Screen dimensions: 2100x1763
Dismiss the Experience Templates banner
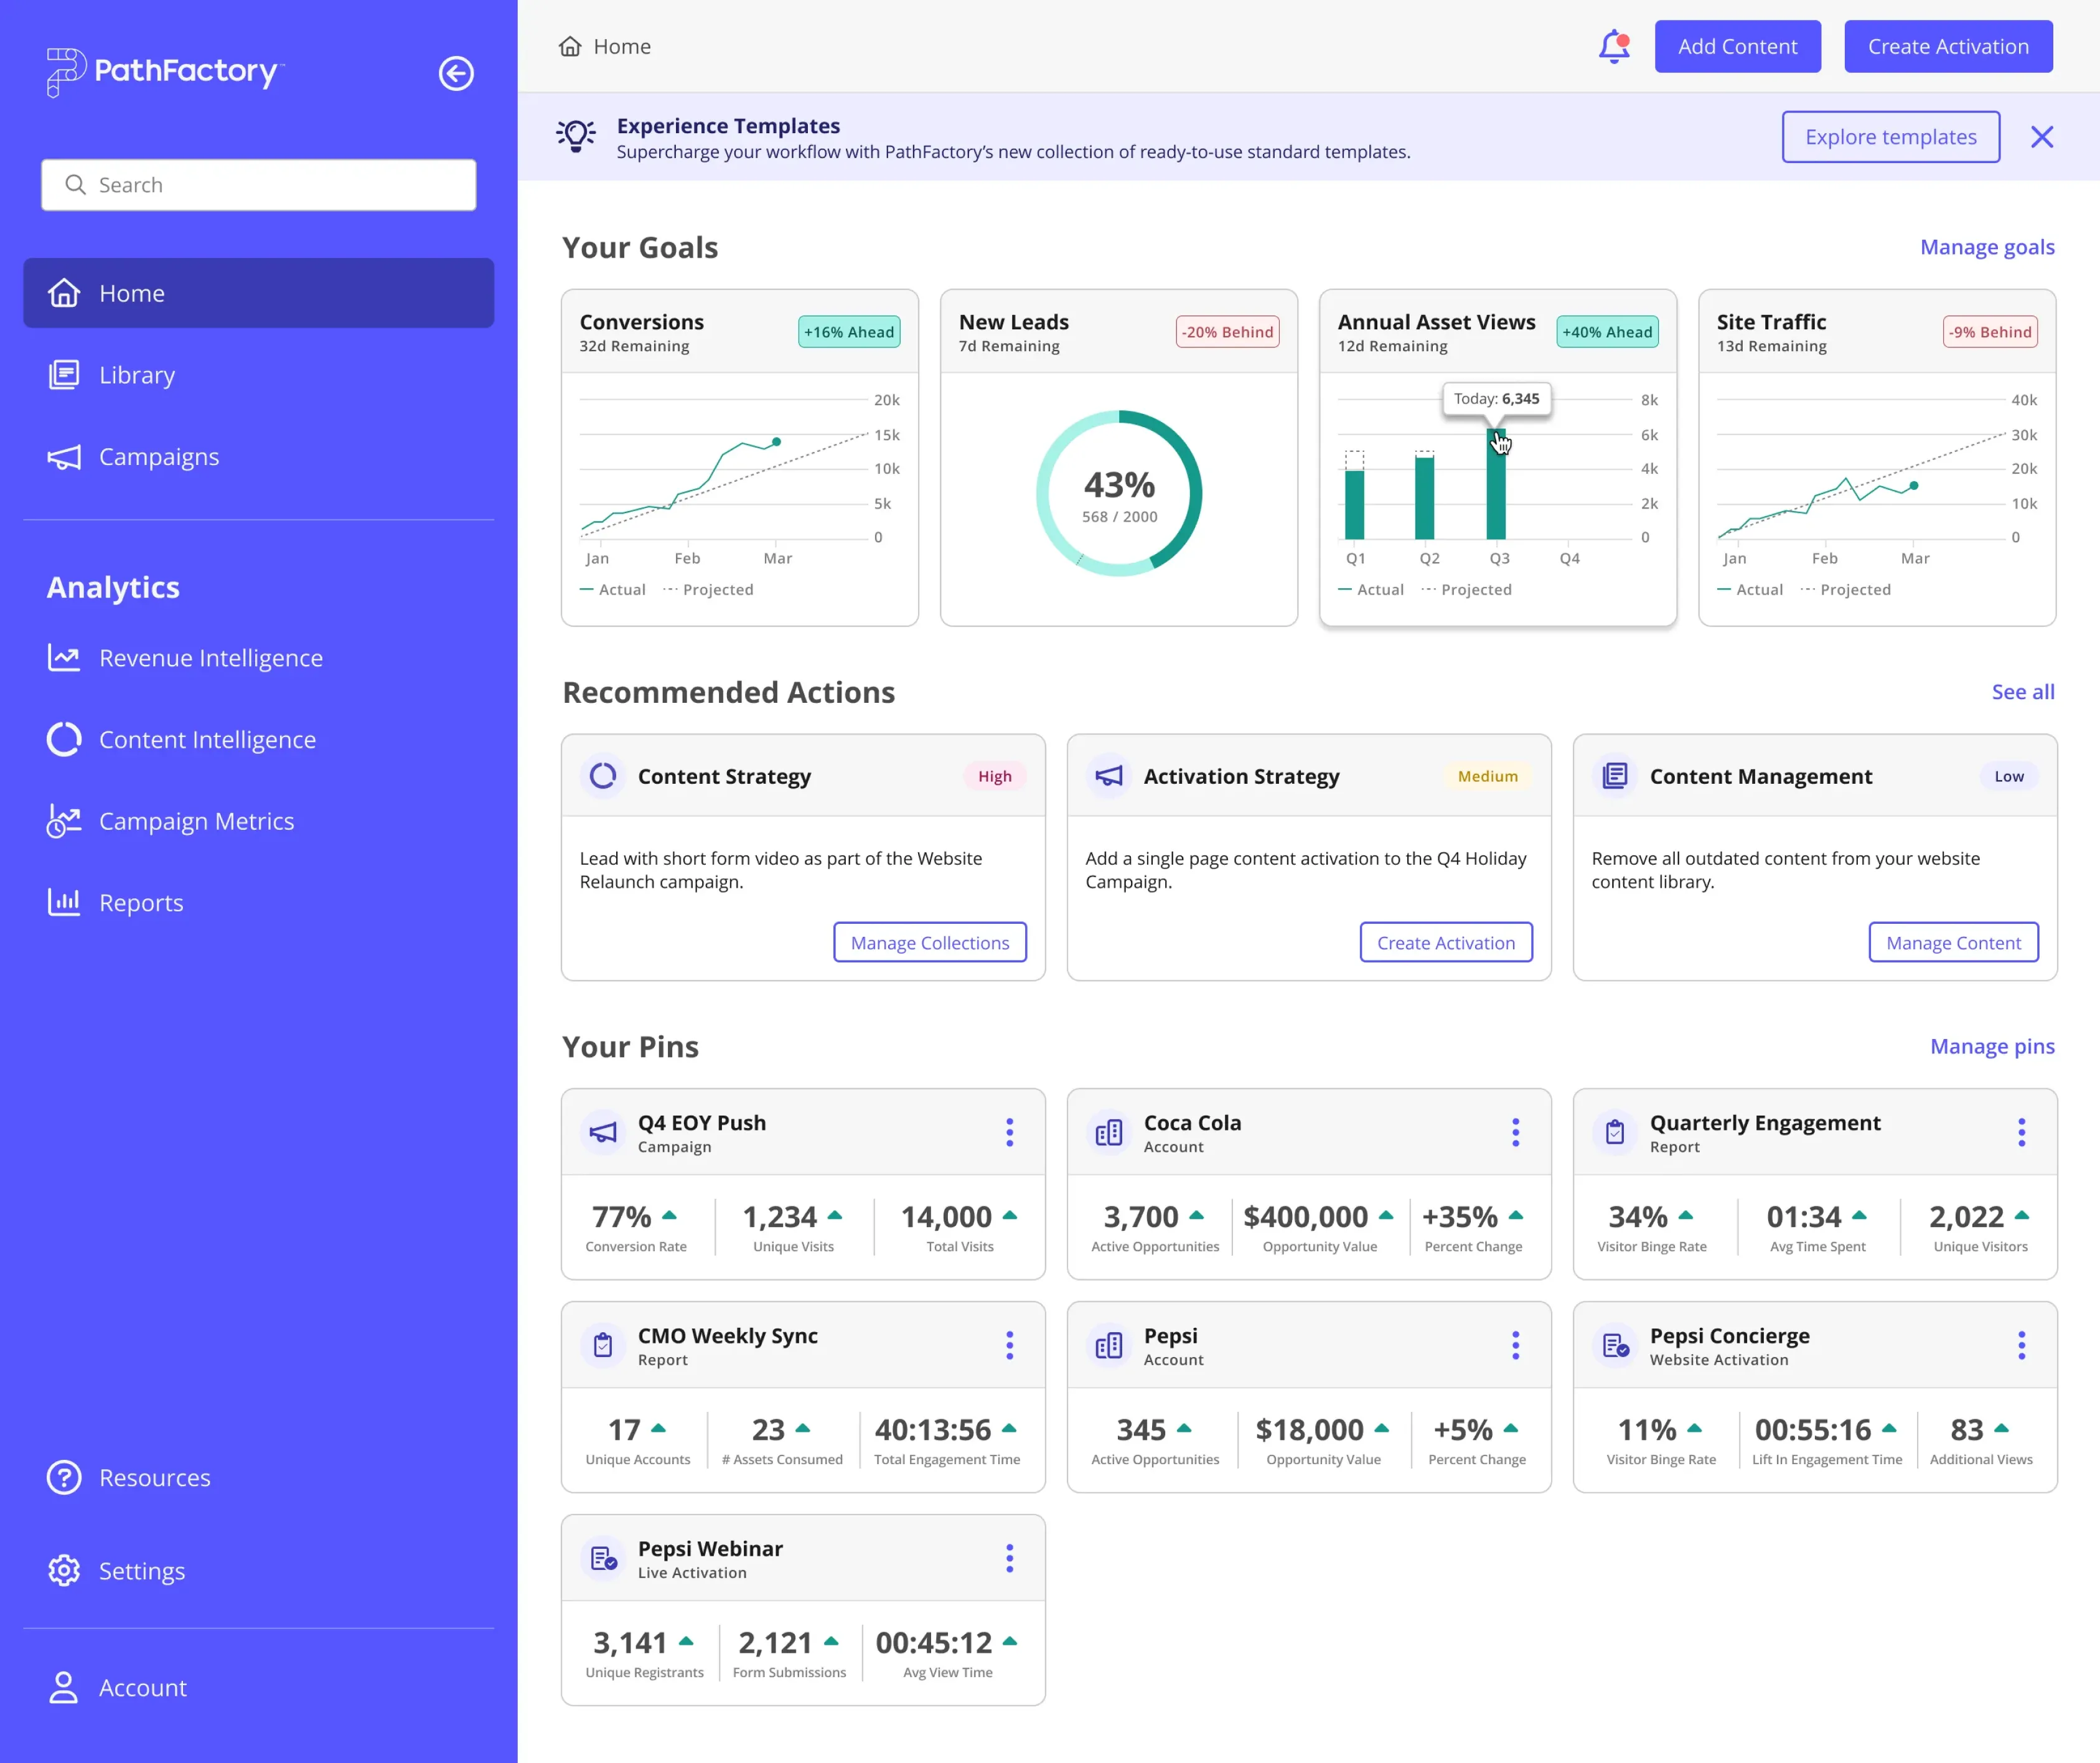[x=2042, y=137]
